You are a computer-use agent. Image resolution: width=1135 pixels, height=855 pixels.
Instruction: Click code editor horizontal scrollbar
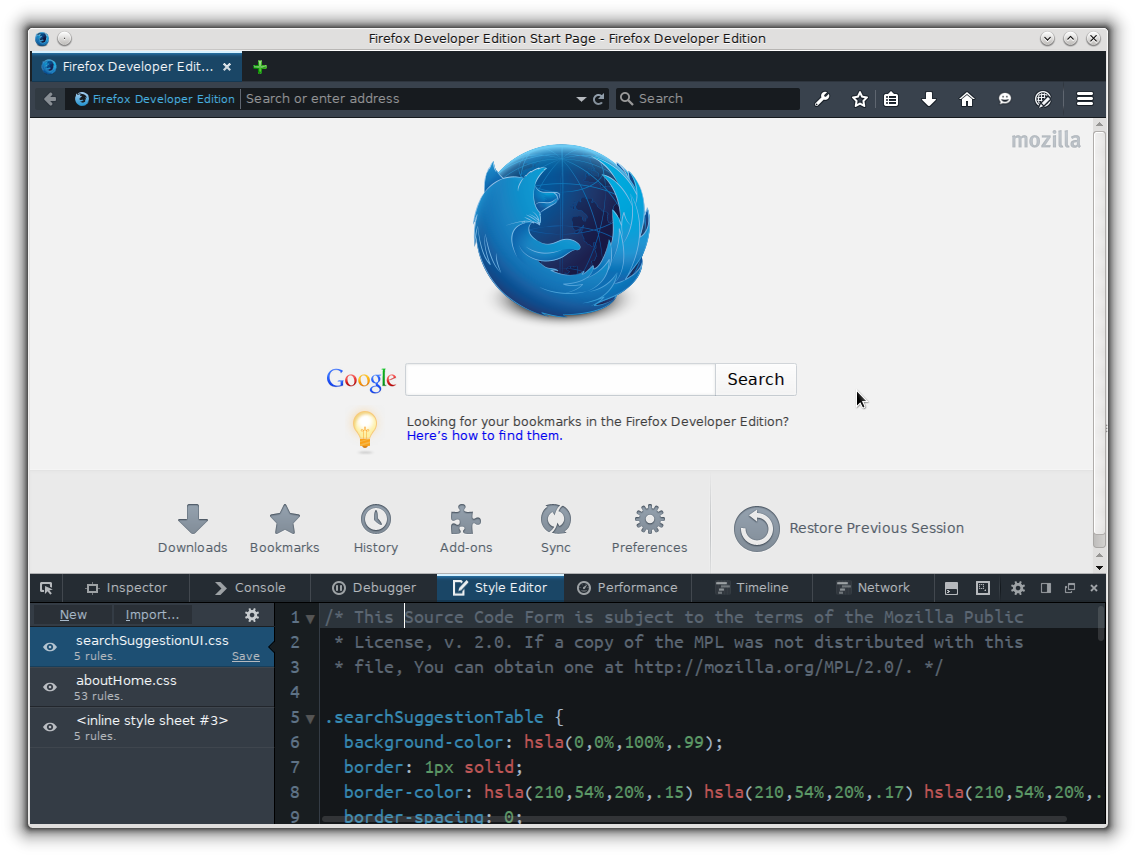(694, 820)
